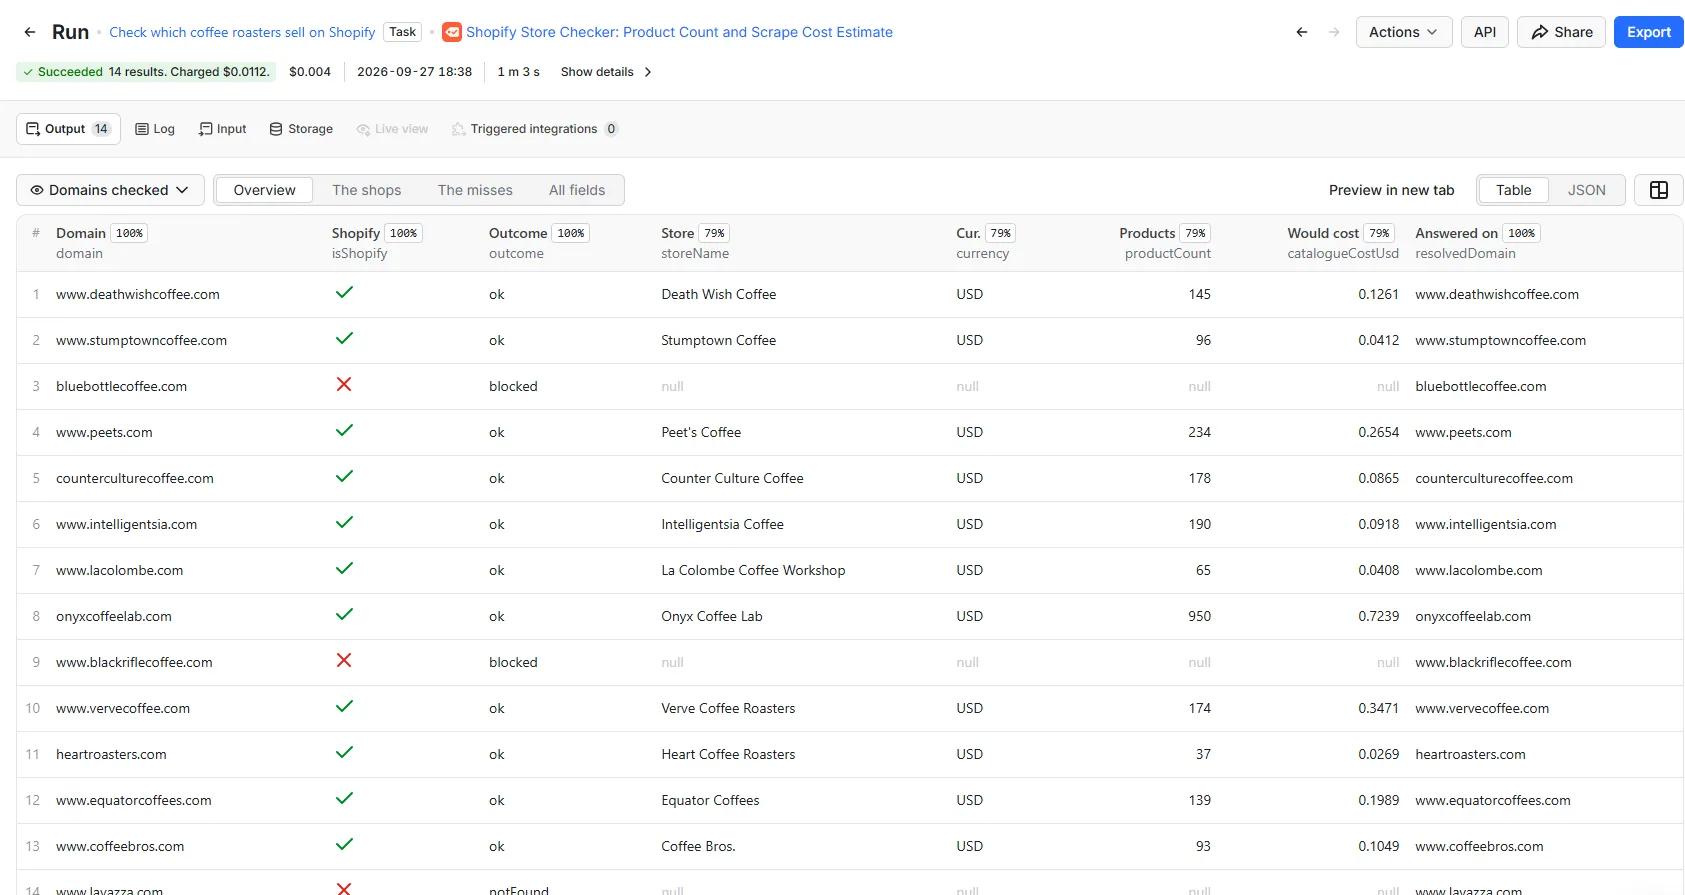Image resolution: width=1685 pixels, height=895 pixels.
Task: Click cost value 0.2654
Action: 1378,432
